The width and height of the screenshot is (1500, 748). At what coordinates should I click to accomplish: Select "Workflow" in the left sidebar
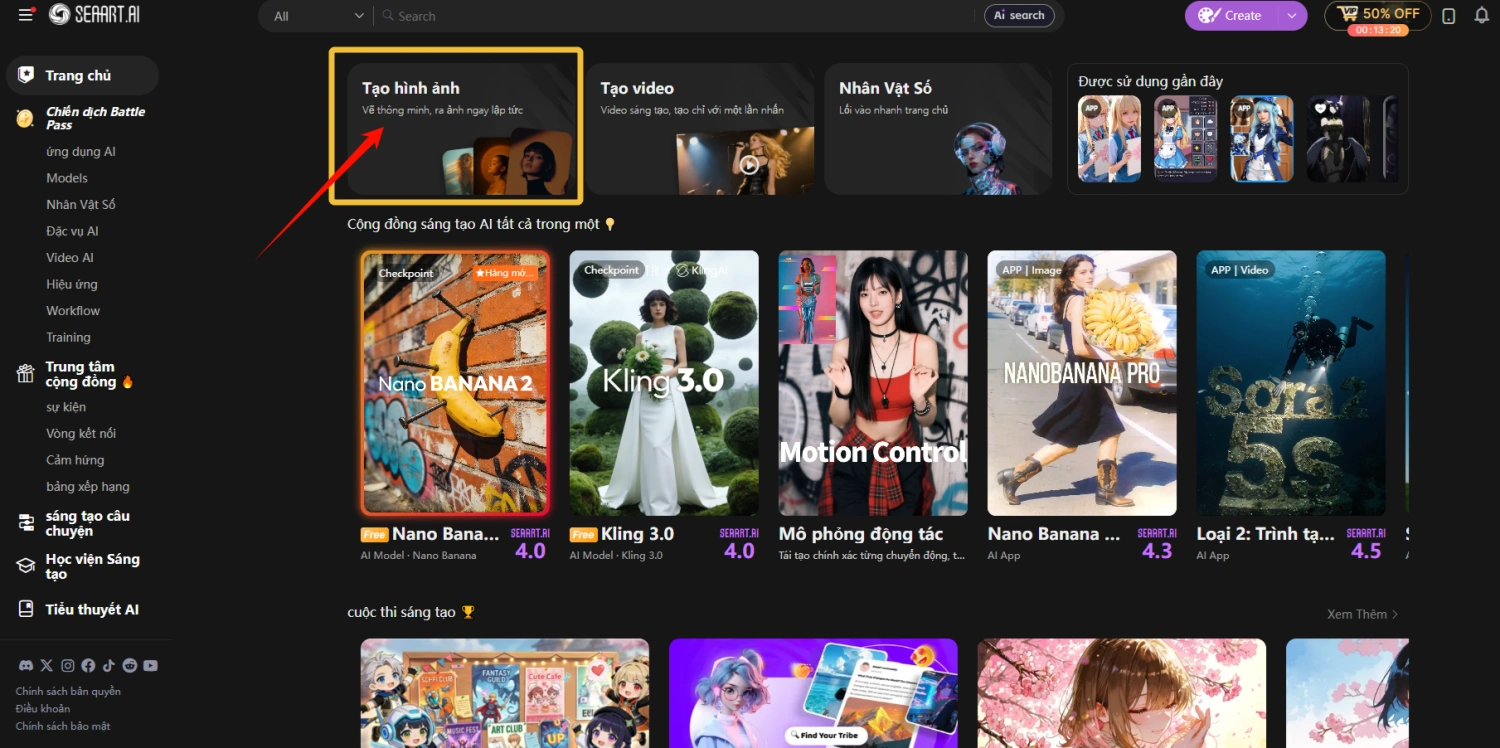[x=73, y=311]
